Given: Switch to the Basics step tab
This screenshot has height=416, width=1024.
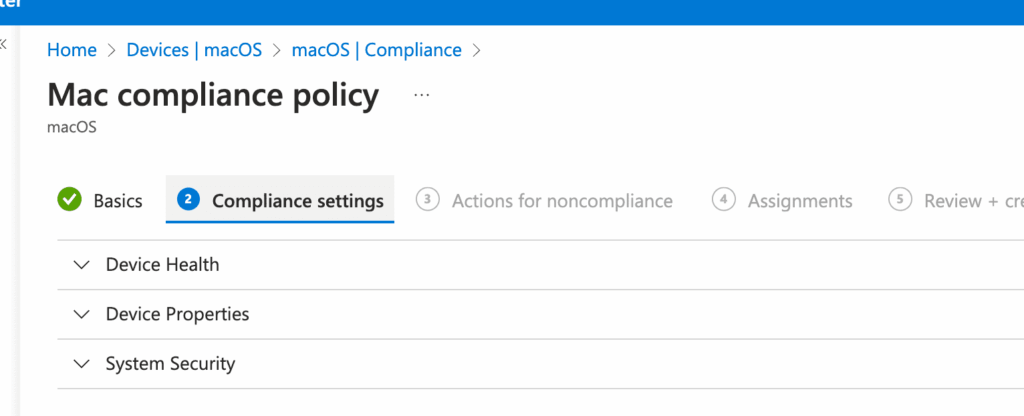Looking at the screenshot, I should click(118, 201).
